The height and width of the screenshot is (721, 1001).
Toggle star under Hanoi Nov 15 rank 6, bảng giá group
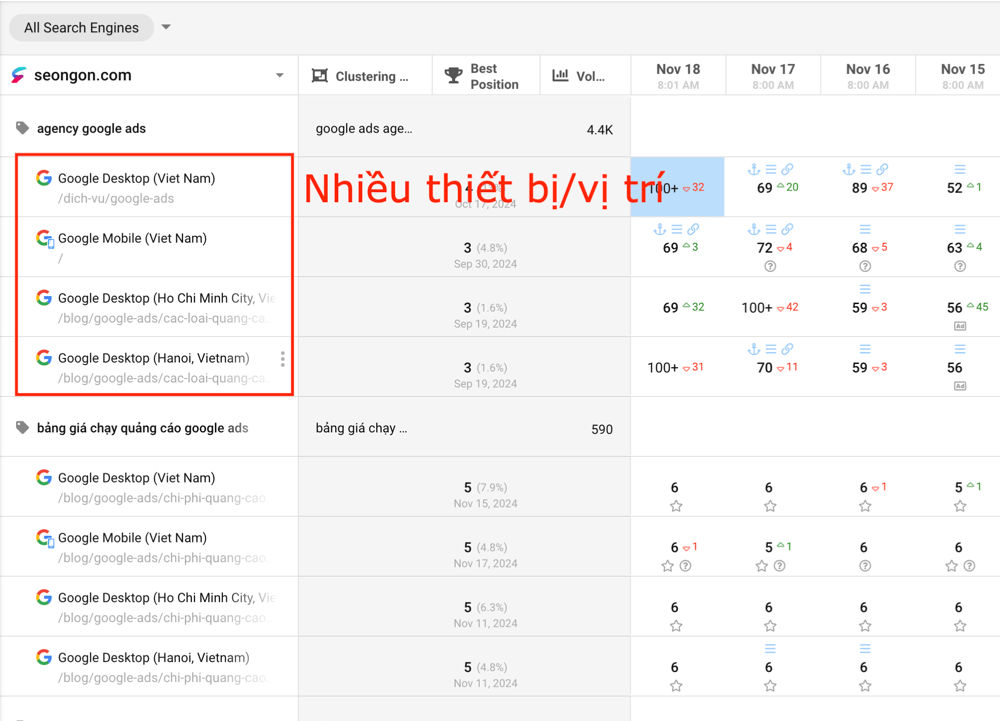(960, 687)
